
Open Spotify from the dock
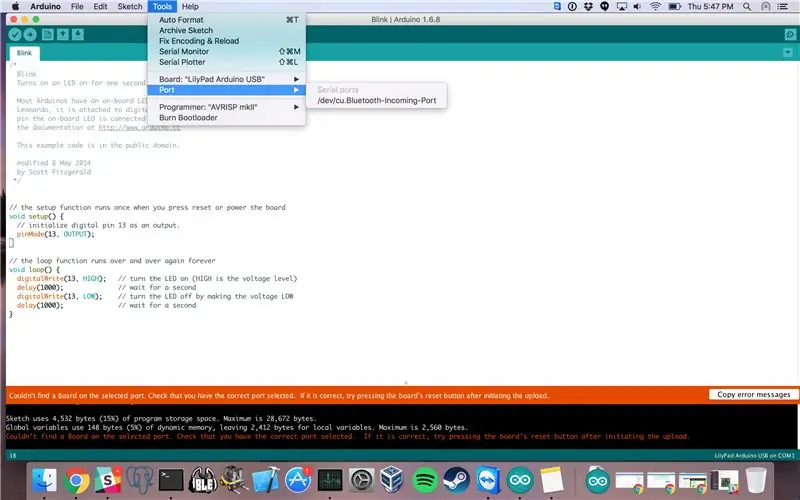pos(424,480)
